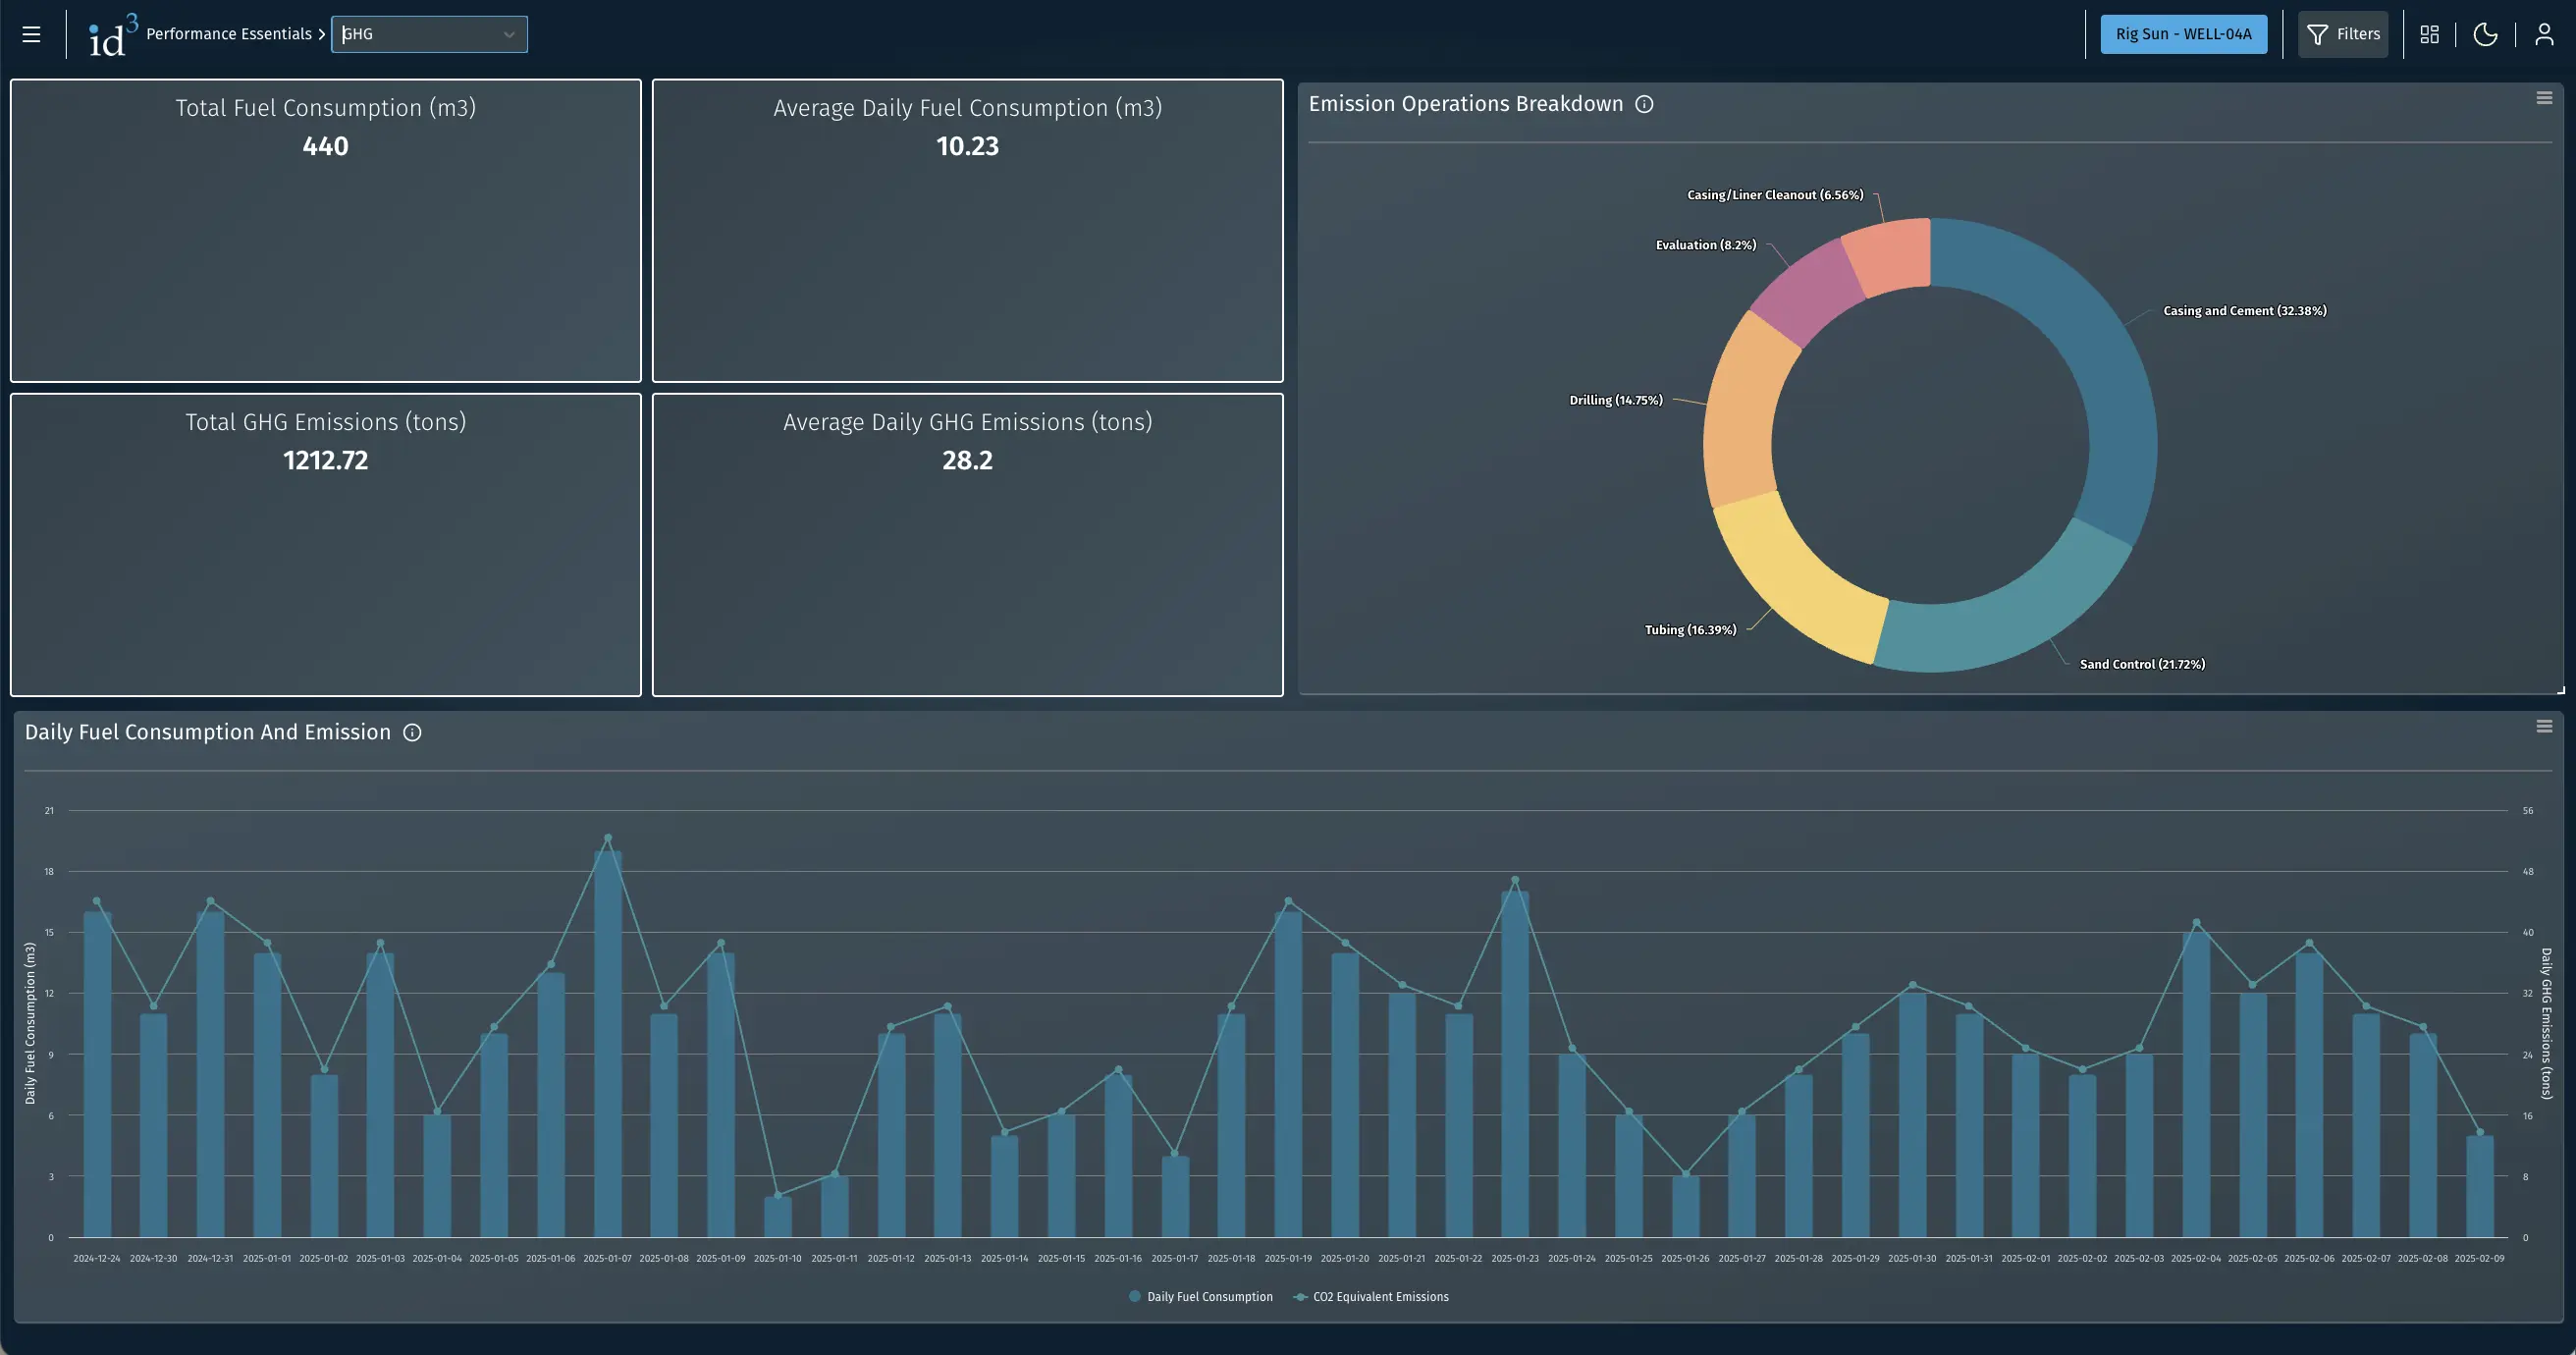
Task: Click the Total GHG Emissions card
Action: [x=325, y=545]
